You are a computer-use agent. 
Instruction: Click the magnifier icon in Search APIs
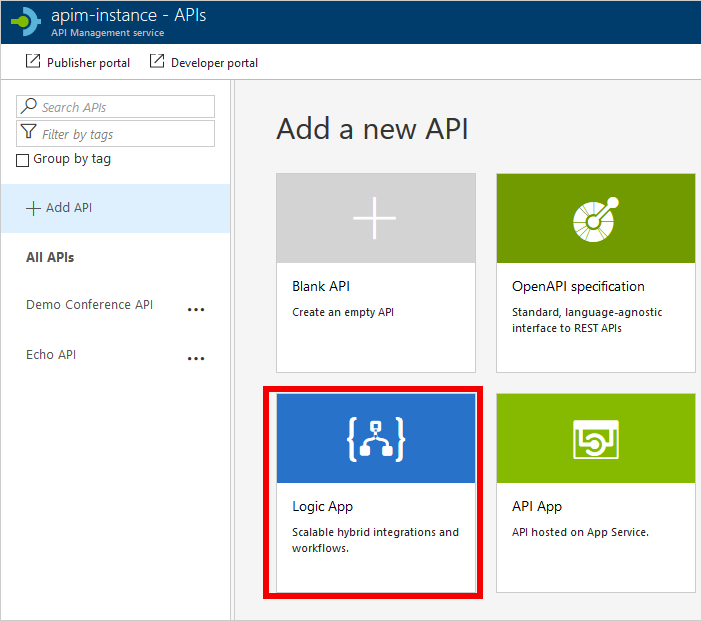tap(29, 106)
